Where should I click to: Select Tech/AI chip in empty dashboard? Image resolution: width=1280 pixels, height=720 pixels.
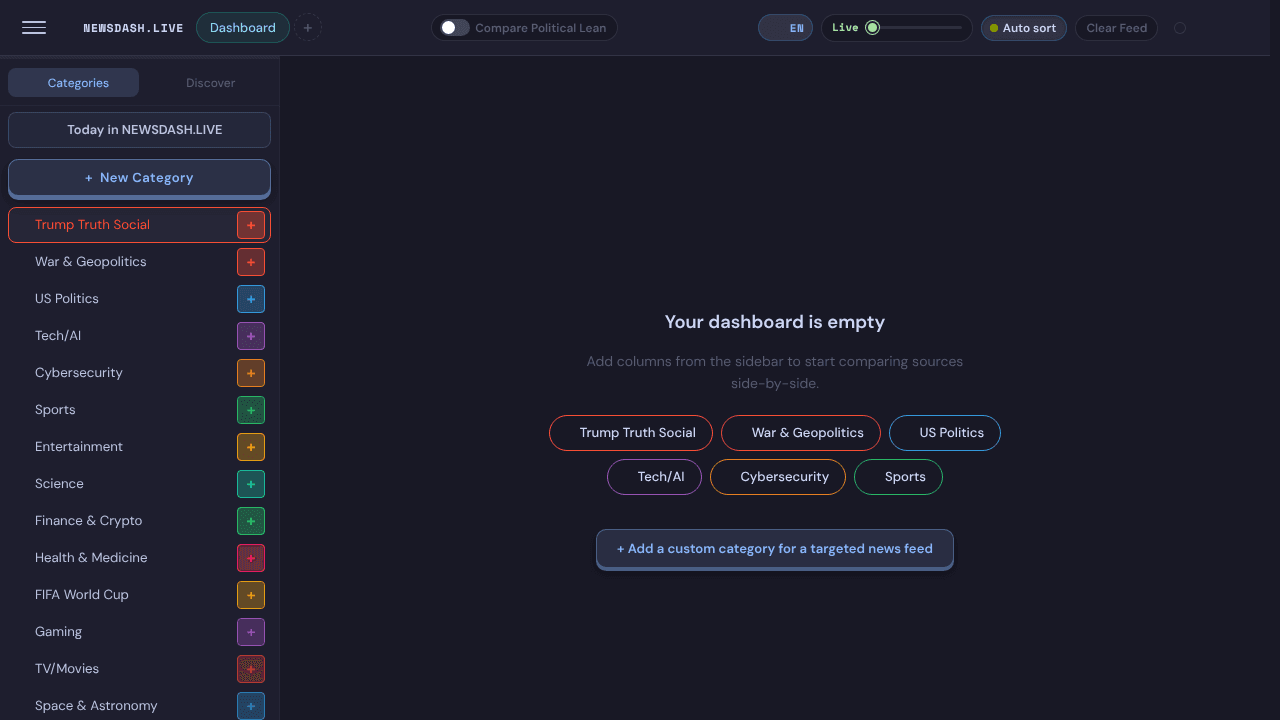pos(654,477)
